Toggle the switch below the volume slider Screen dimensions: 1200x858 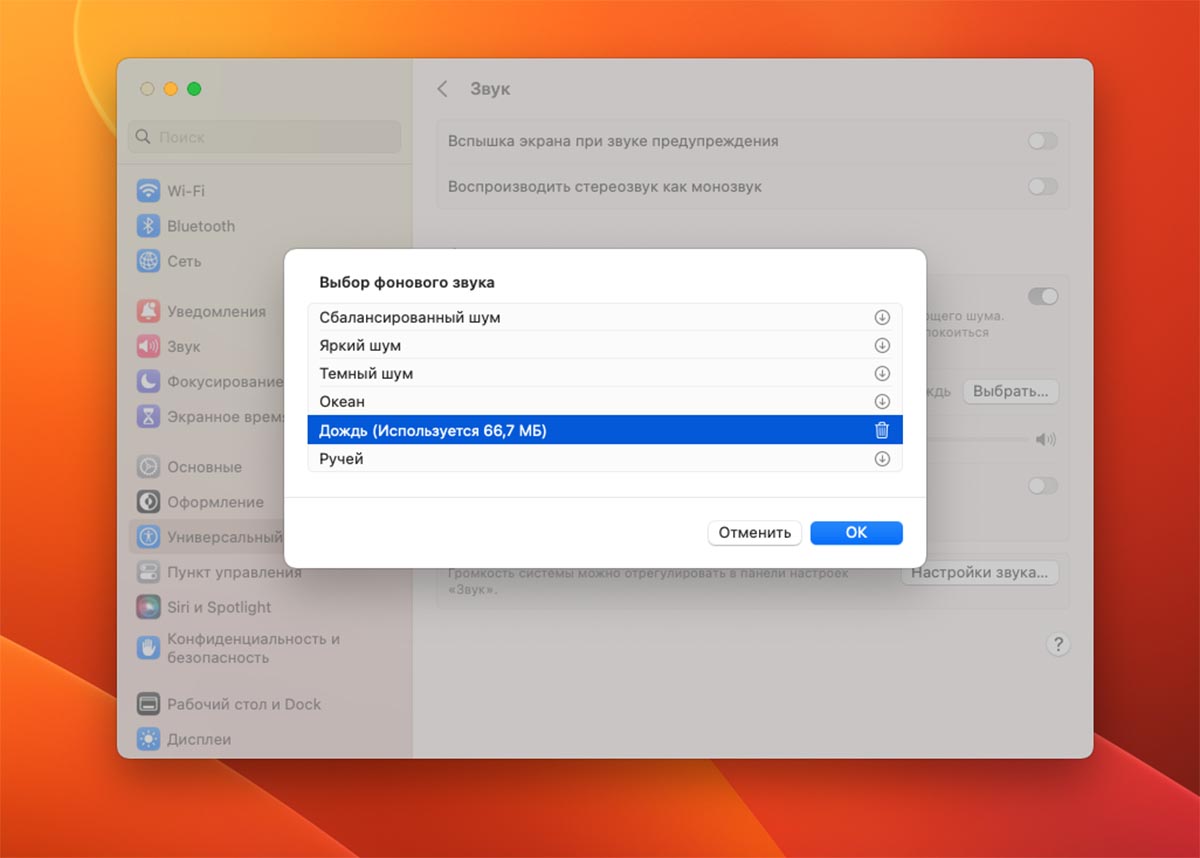click(x=1042, y=485)
